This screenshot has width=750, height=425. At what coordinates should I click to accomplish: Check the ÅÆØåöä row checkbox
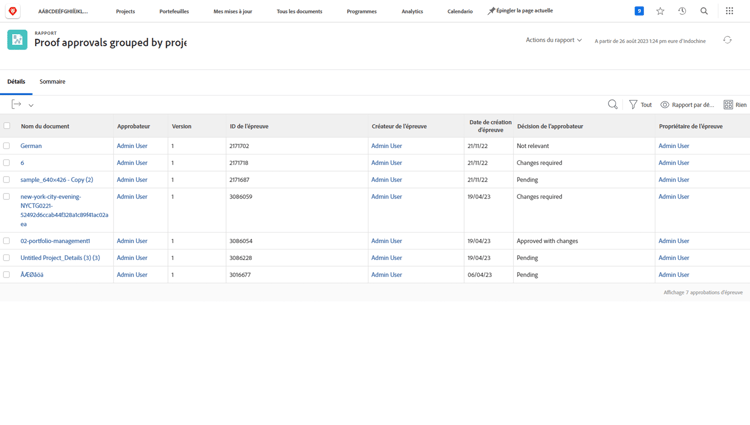tap(7, 275)
